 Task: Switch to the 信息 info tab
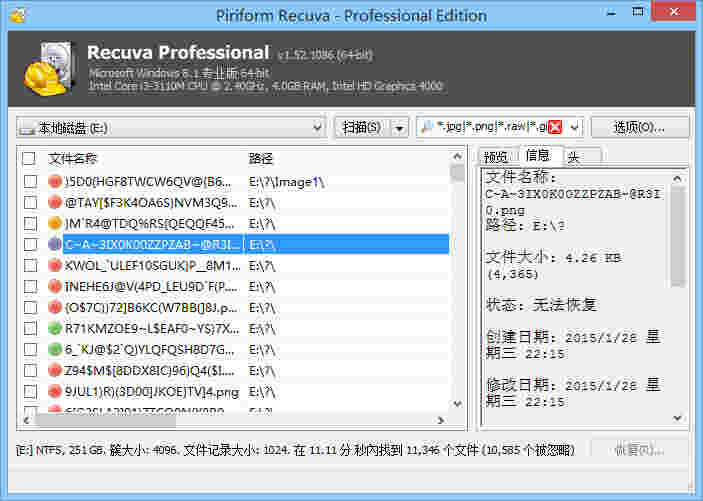[x=538, y=155]
